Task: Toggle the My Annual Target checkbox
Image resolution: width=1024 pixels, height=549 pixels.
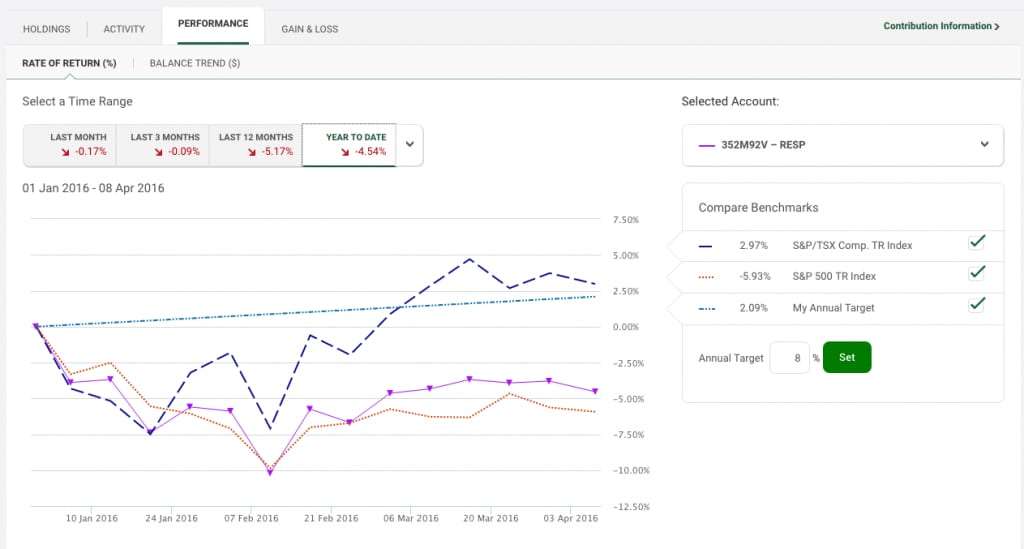Action: [976, 305]
